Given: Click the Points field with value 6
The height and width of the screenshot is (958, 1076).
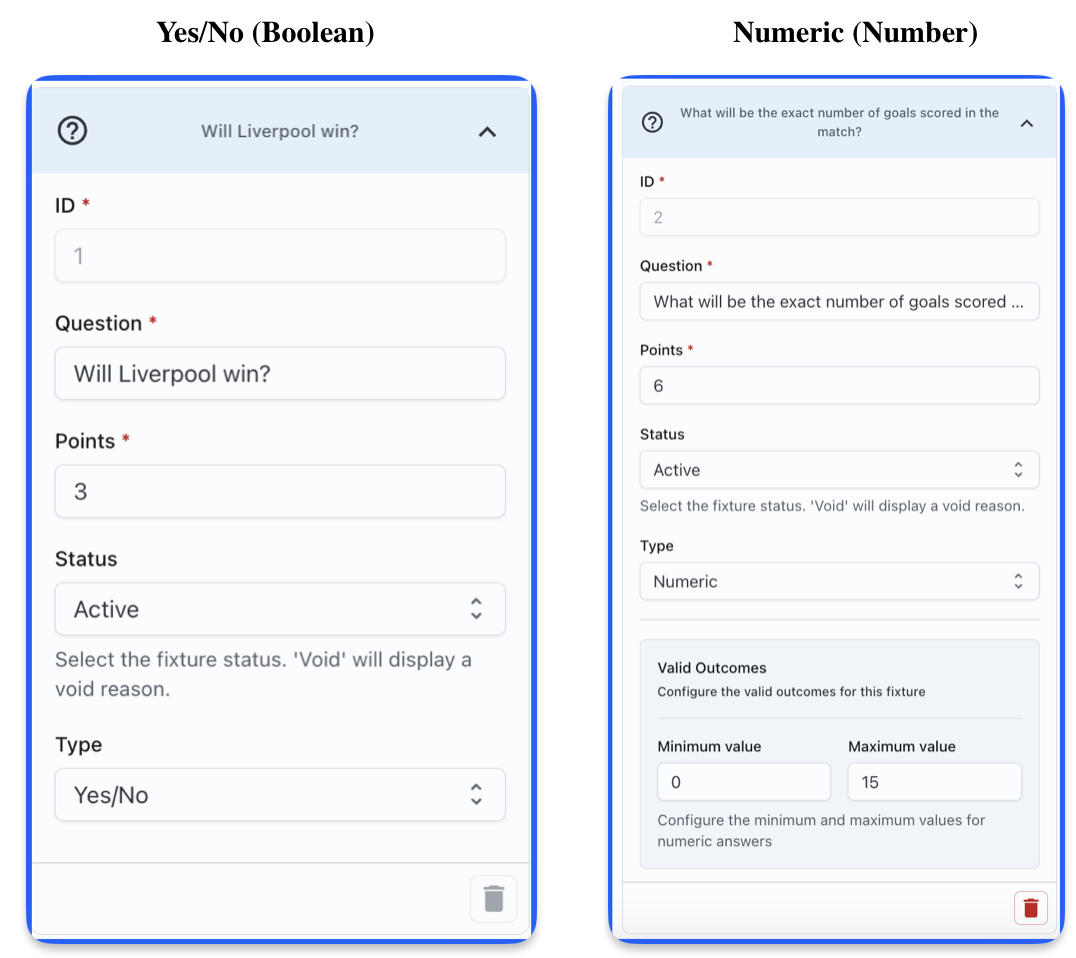Looking at the screenshot, I should 839,386.
